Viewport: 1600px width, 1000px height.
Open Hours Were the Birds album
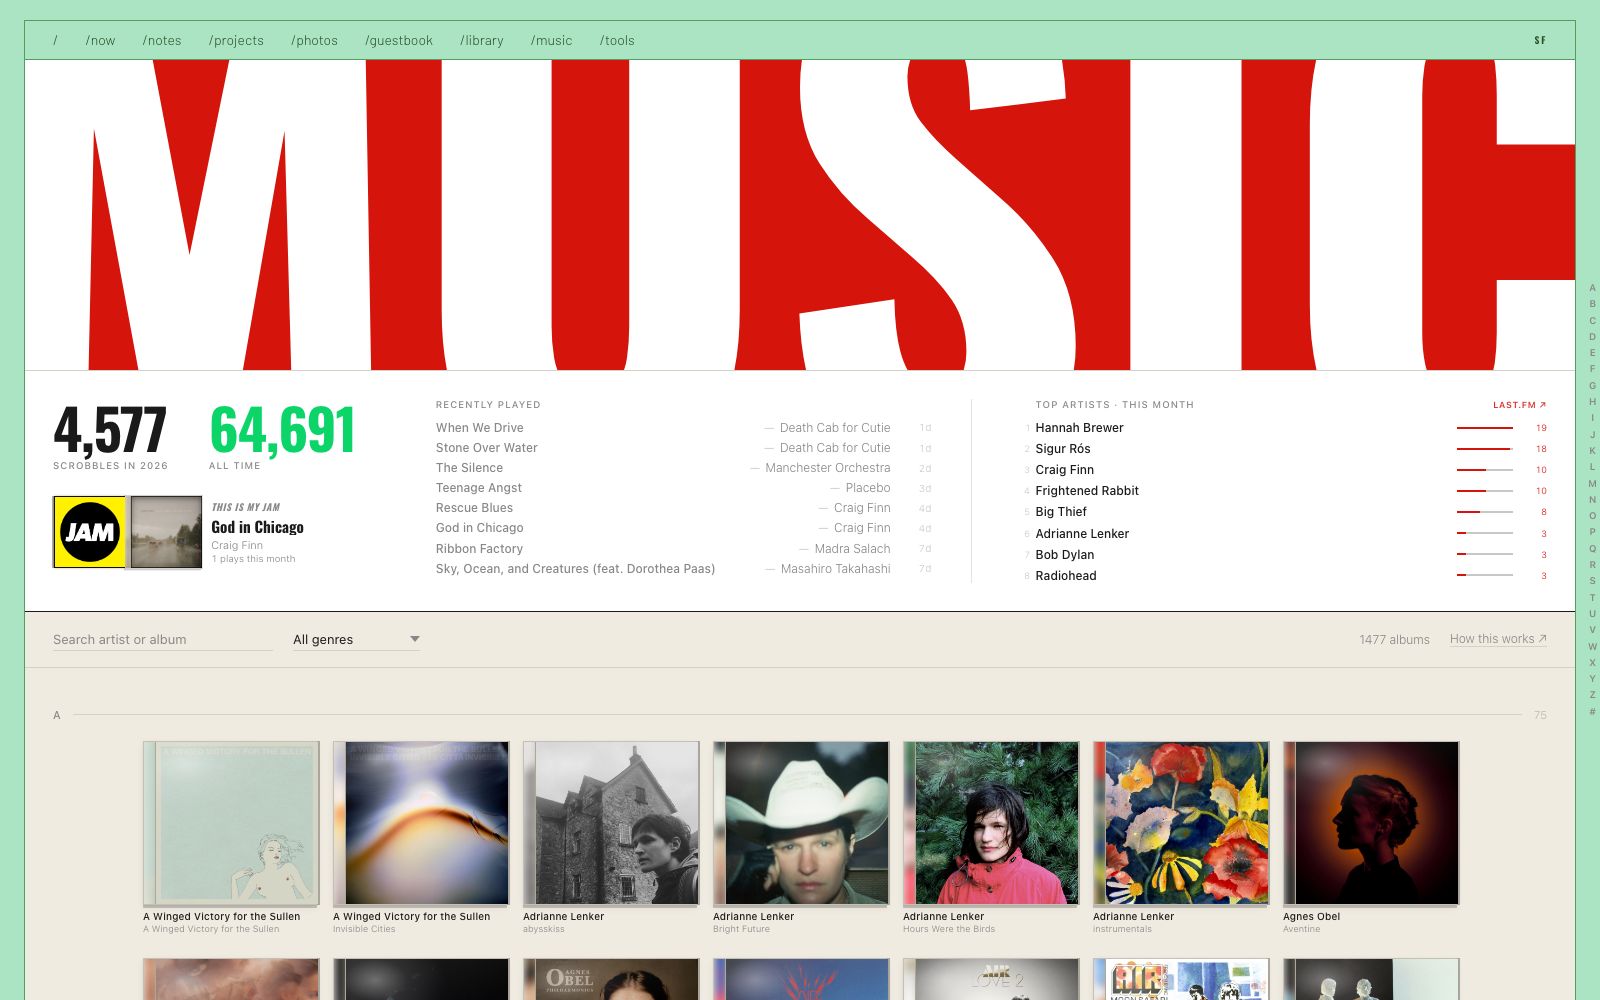991,823
